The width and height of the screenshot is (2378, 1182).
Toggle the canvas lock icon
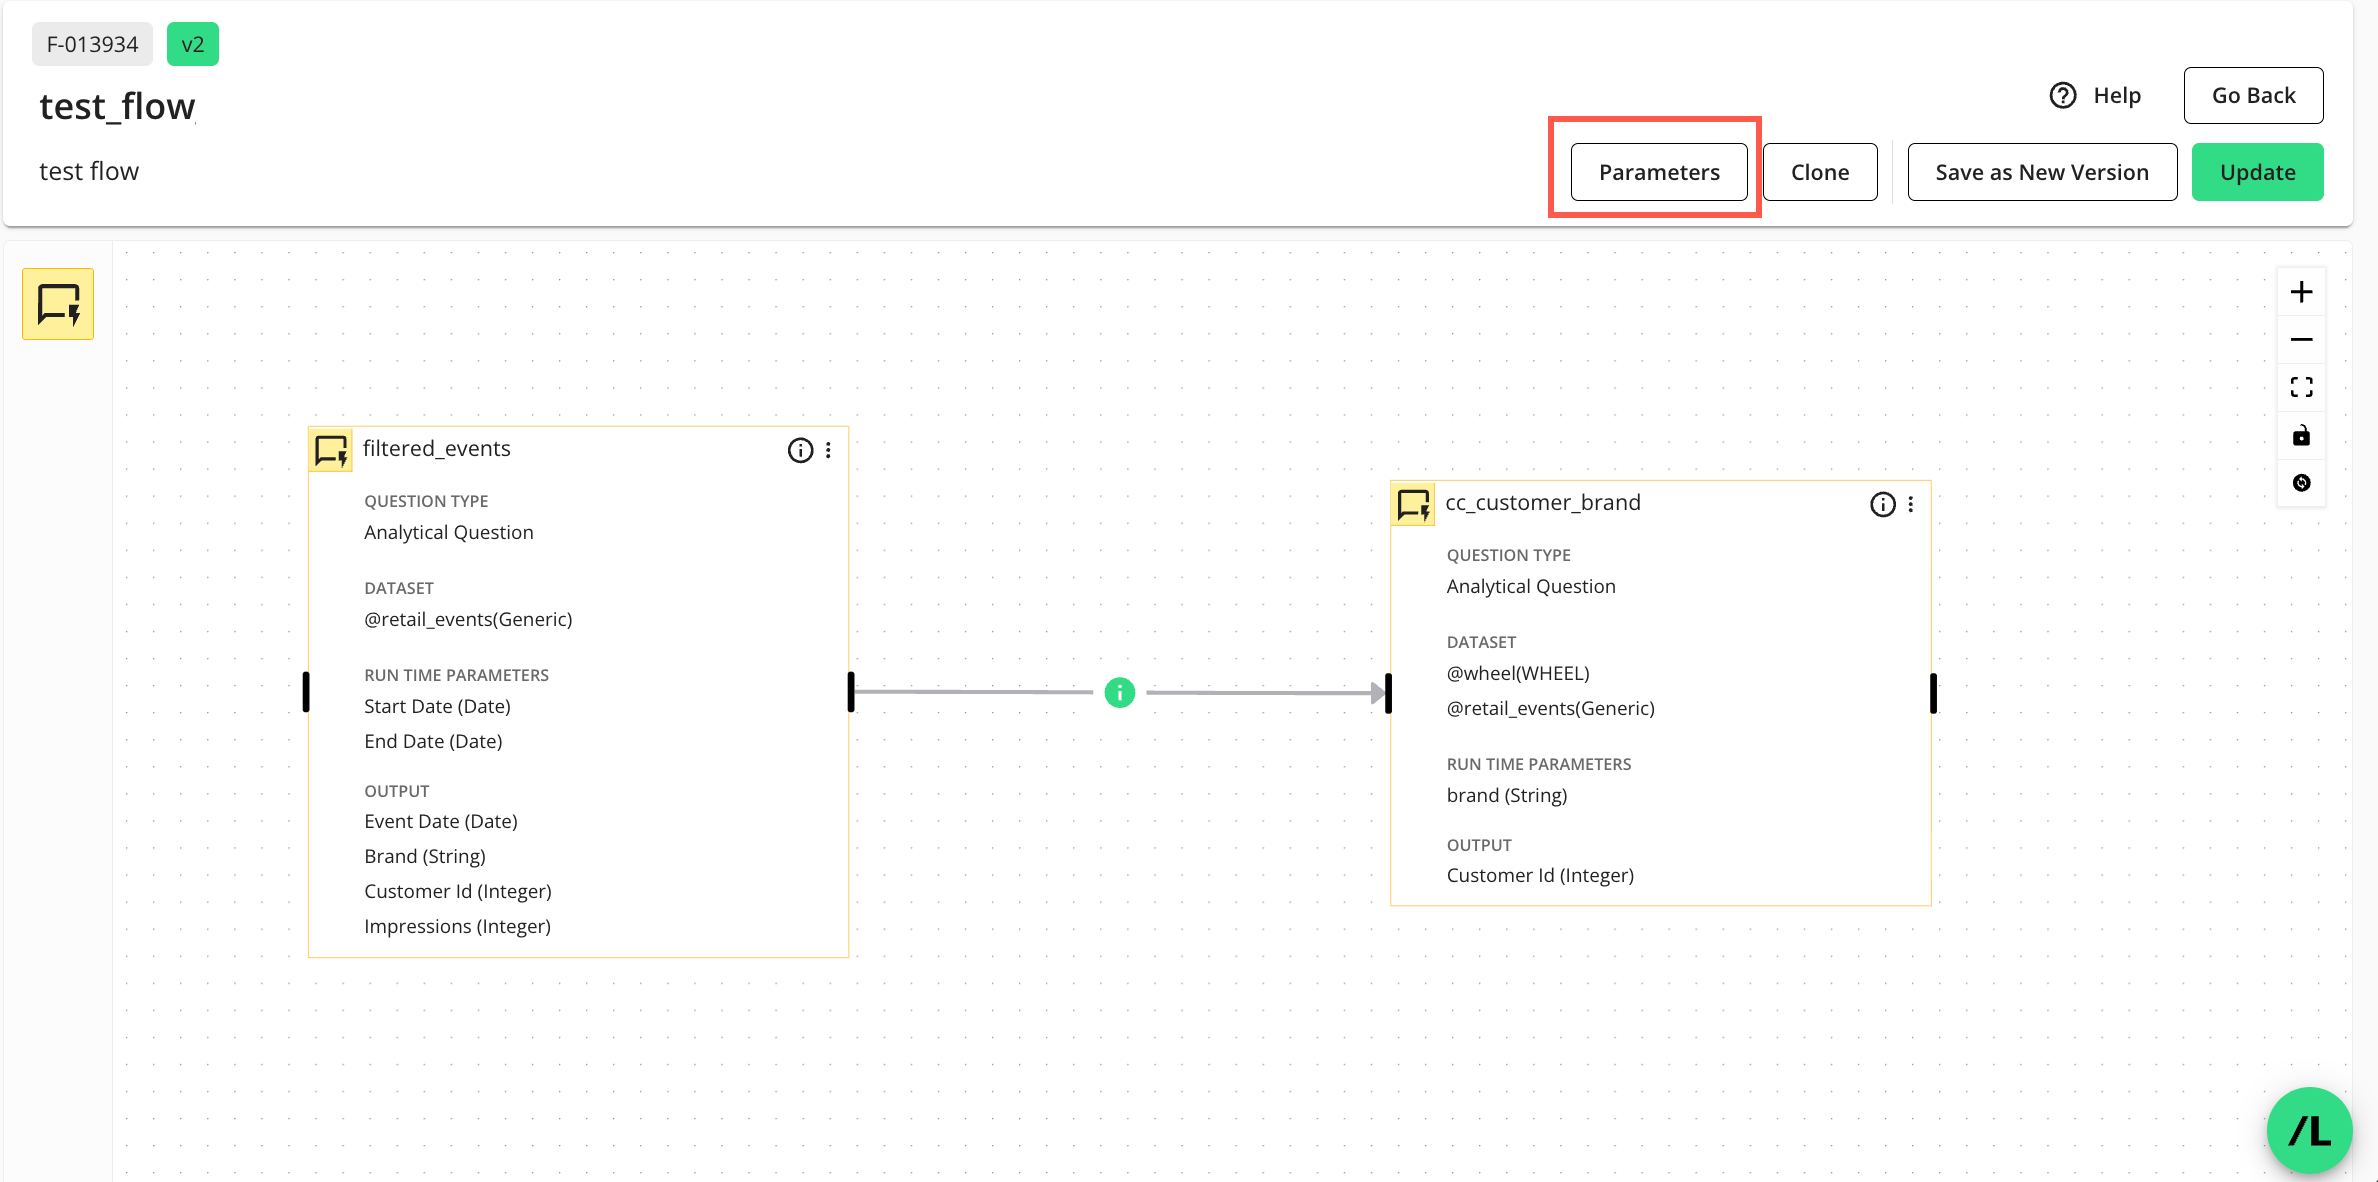[x=2301, y=435]
